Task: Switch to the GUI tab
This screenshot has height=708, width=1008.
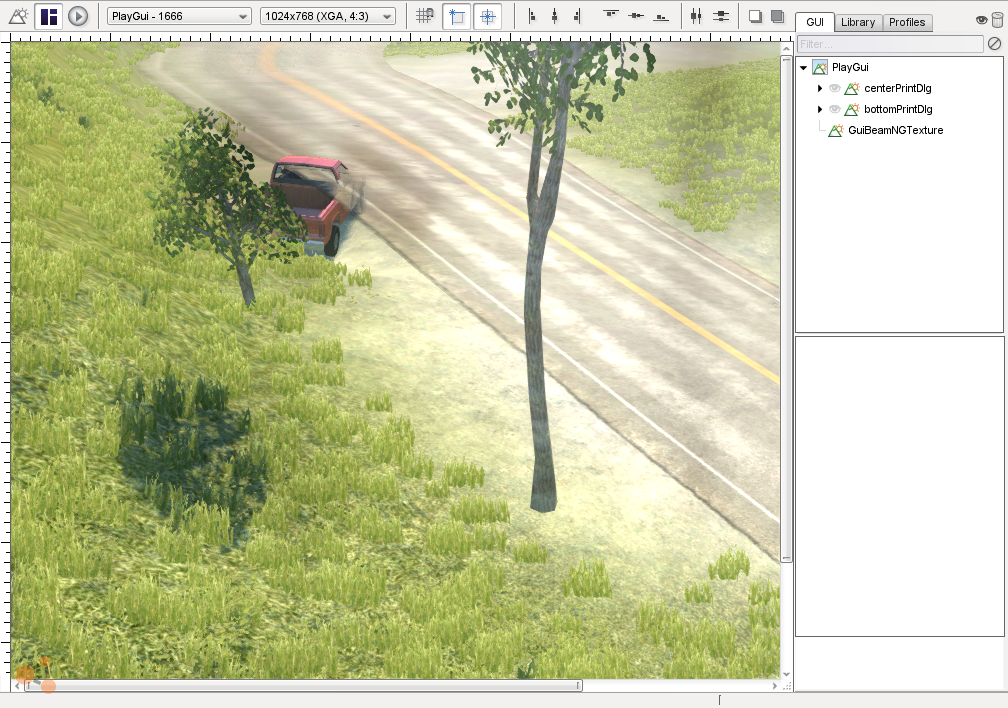Action: (x=814, y=22)
